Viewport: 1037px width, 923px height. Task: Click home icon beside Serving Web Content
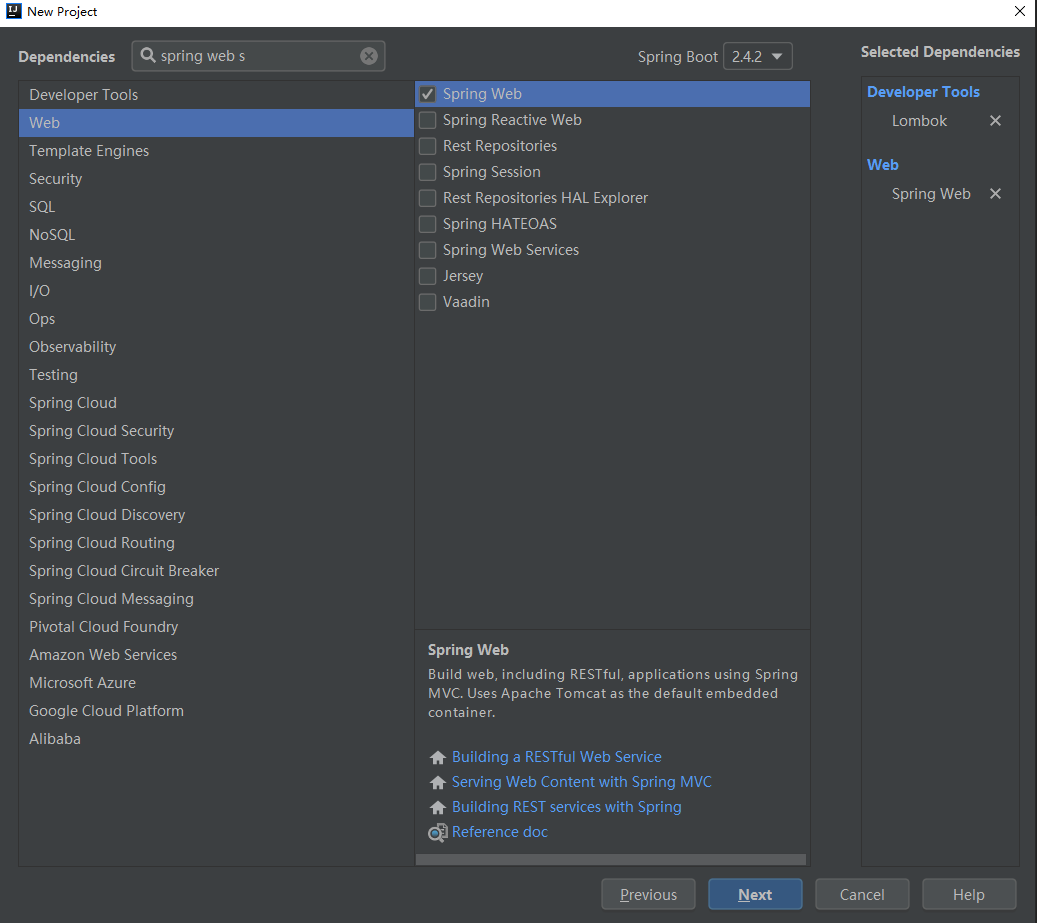click(x=437, y=783)
